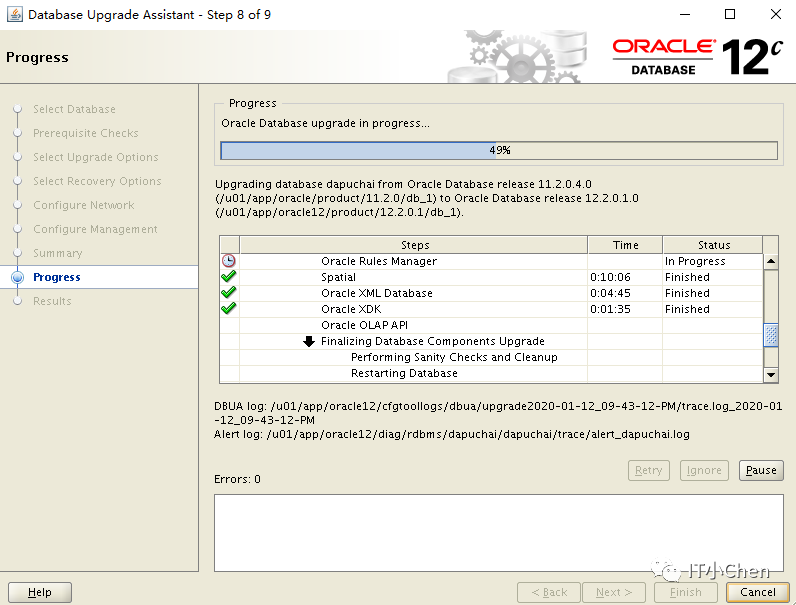Click the Errors: 0 label
The image size is (796, 605).
[237, 479]
